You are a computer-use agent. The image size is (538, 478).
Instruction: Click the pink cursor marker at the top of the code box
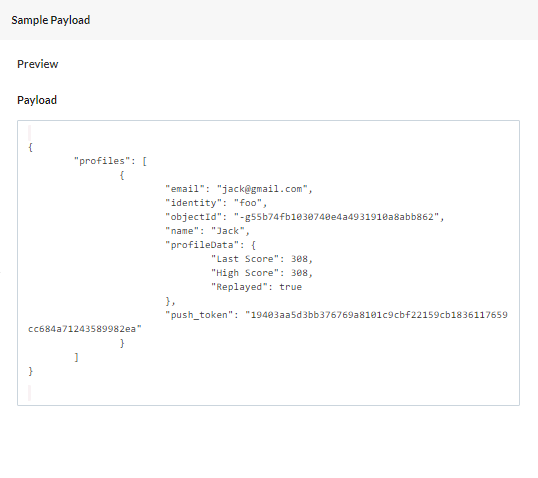30,132
